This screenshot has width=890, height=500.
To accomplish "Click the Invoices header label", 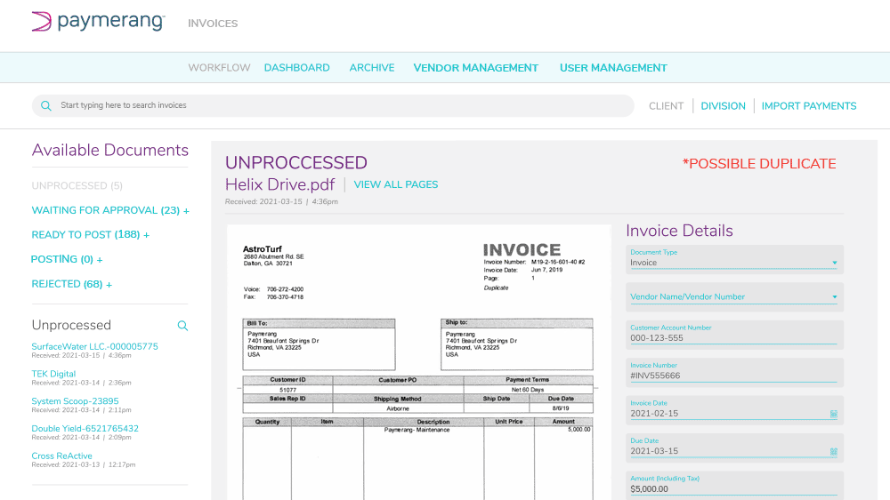I will point(213,23).
